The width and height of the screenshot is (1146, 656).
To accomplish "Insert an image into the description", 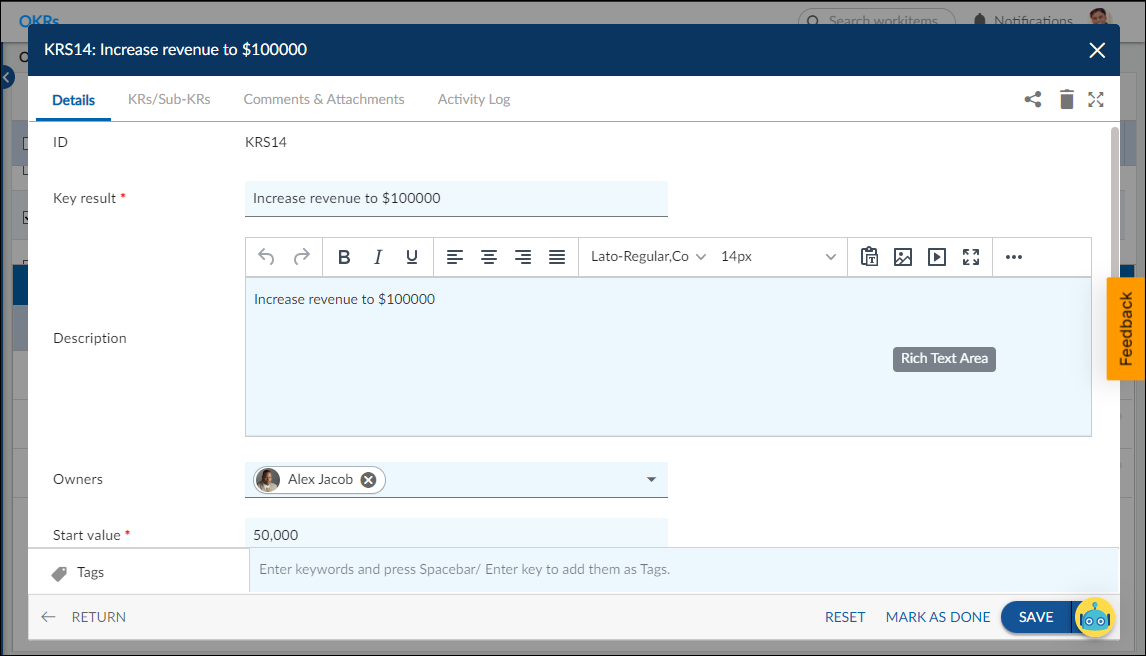I will (x=903, y=257).
